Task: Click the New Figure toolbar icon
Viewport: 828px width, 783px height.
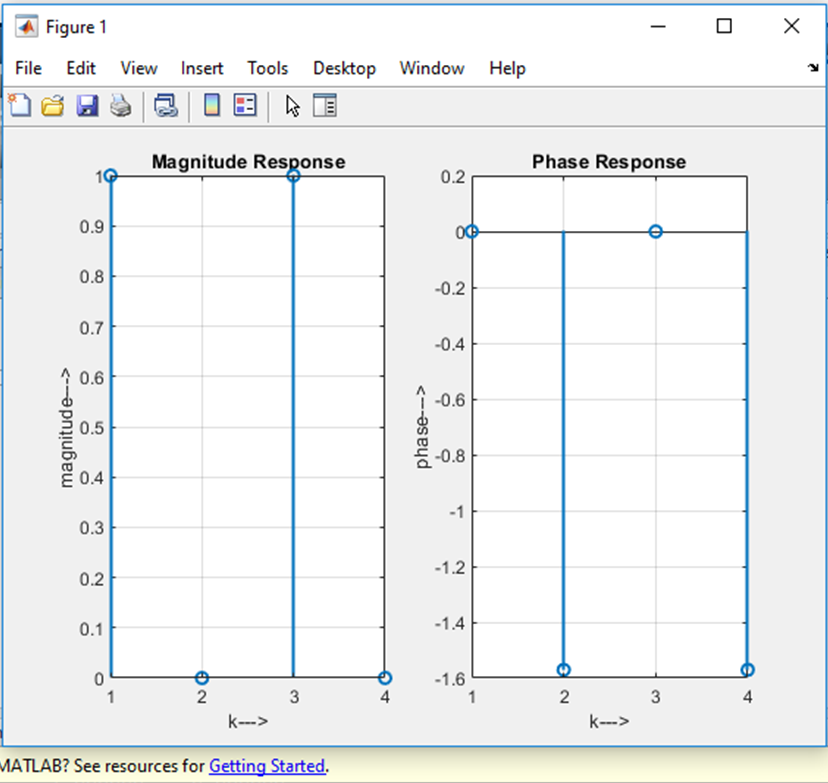Action: point(20,106)
